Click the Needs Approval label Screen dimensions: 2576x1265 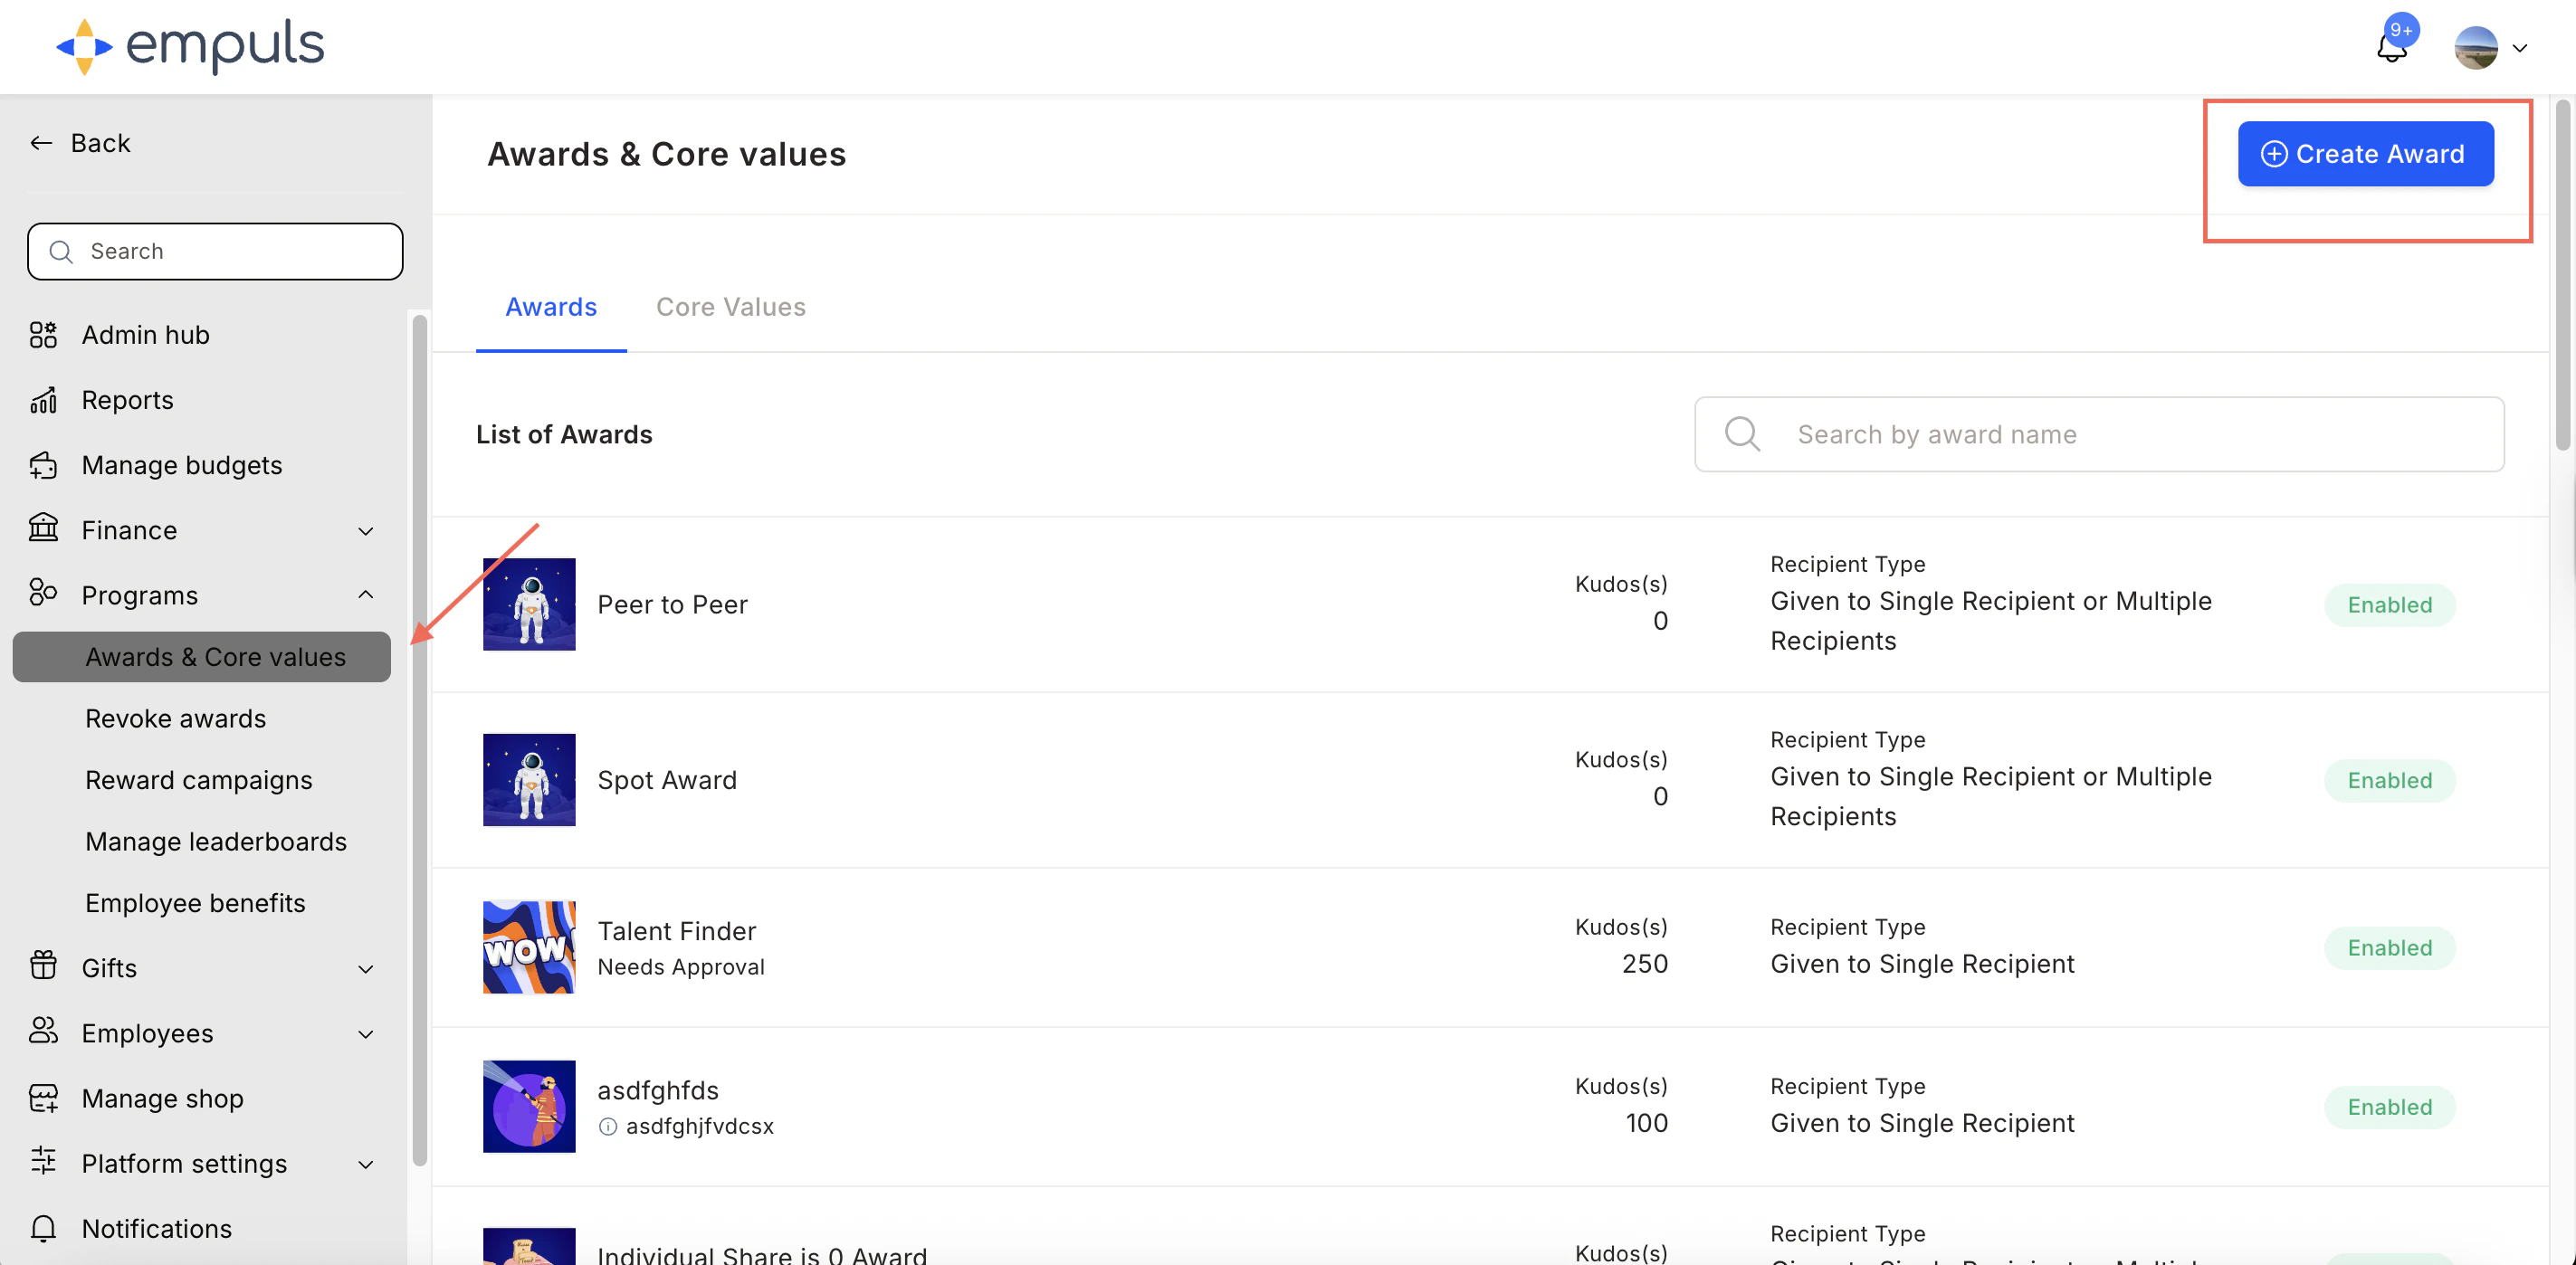[x=681, y=967]
